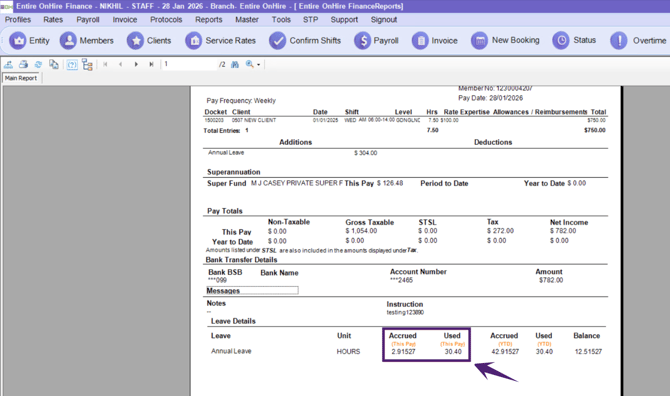The width and height of the screenshot is (670, 396).
Task: Toggle the parameter panel icon
Action: (72, 65)
